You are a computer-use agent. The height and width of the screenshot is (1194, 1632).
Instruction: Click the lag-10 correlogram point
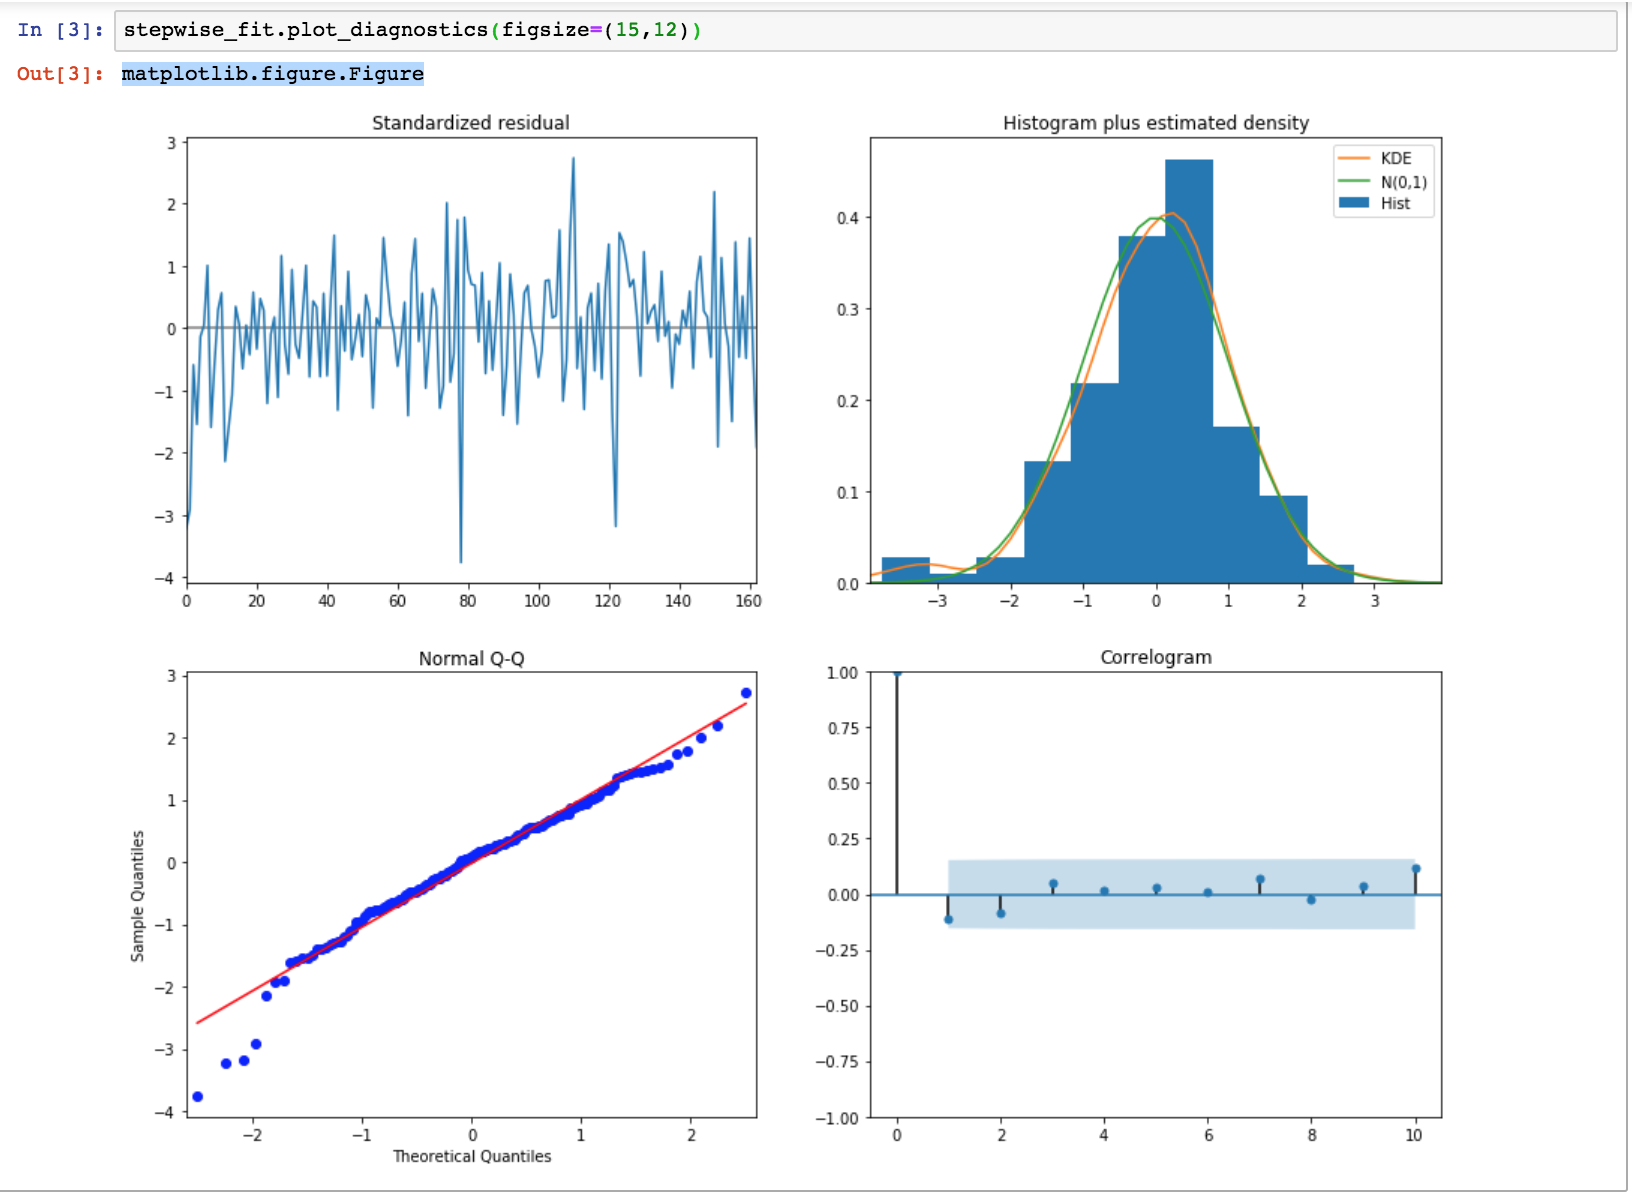coord(1415,869)
